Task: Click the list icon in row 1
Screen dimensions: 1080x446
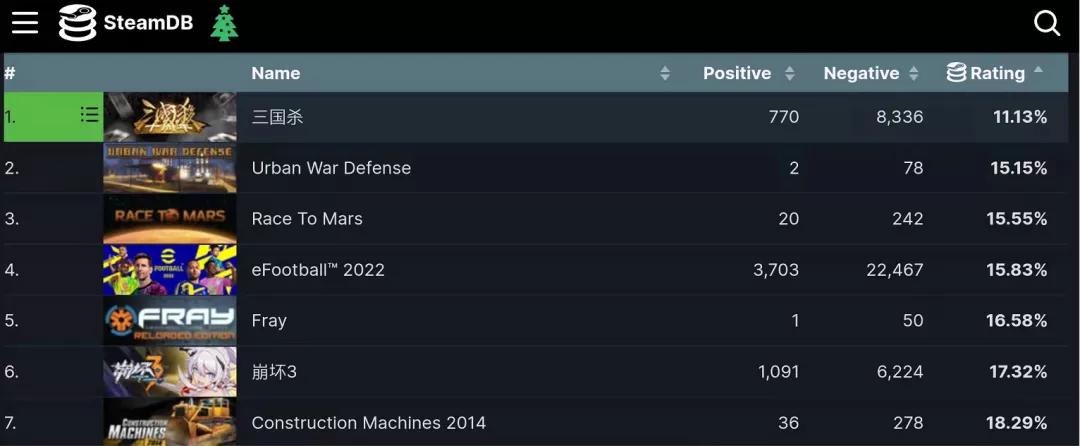Action: [89, 116]
